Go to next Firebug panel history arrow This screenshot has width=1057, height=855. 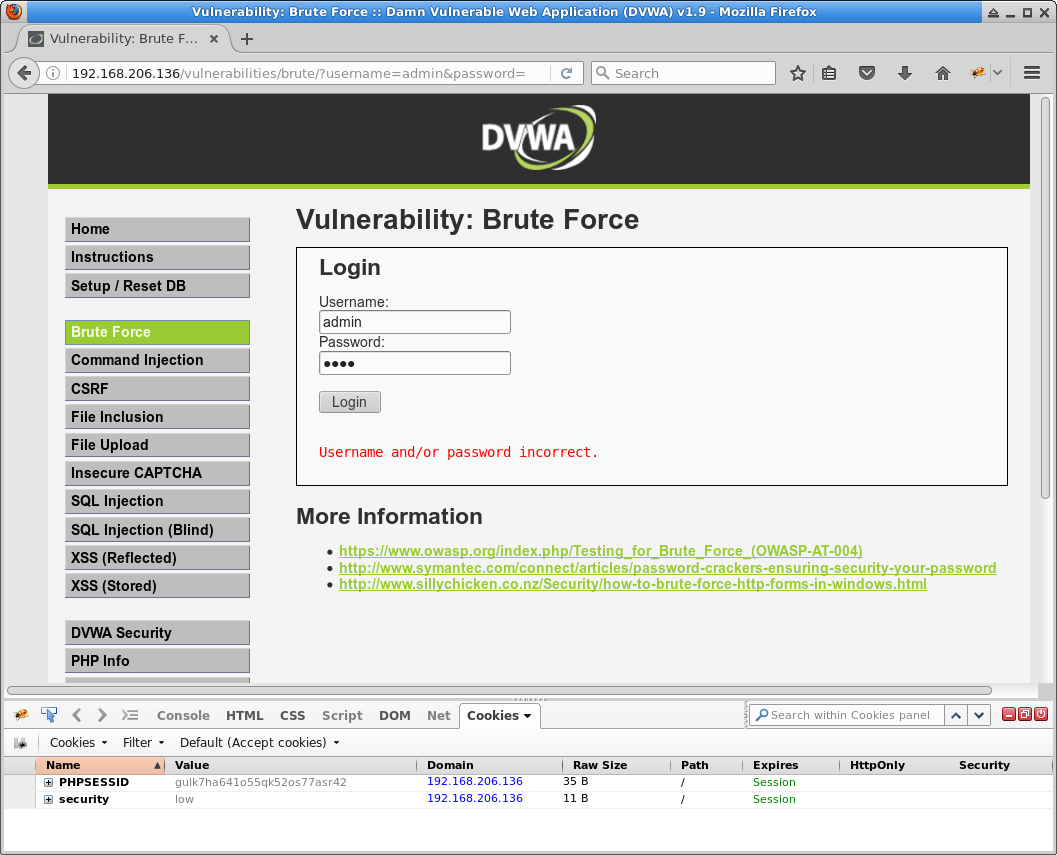(x=102, y=715)
